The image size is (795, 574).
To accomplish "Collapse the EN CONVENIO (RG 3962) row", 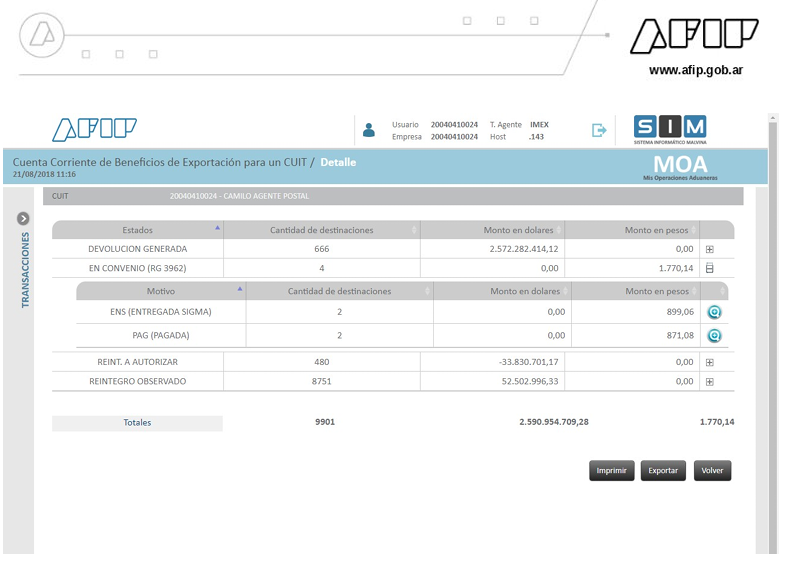I will tap(710, 268).
